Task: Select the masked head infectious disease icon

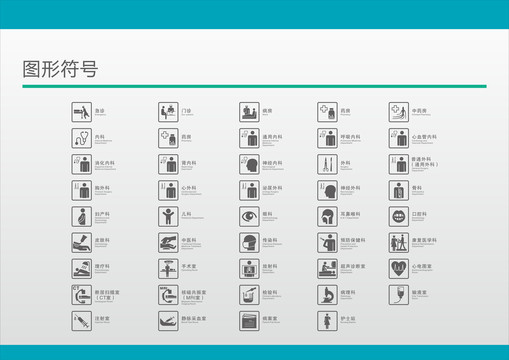Action: (249, 243)
